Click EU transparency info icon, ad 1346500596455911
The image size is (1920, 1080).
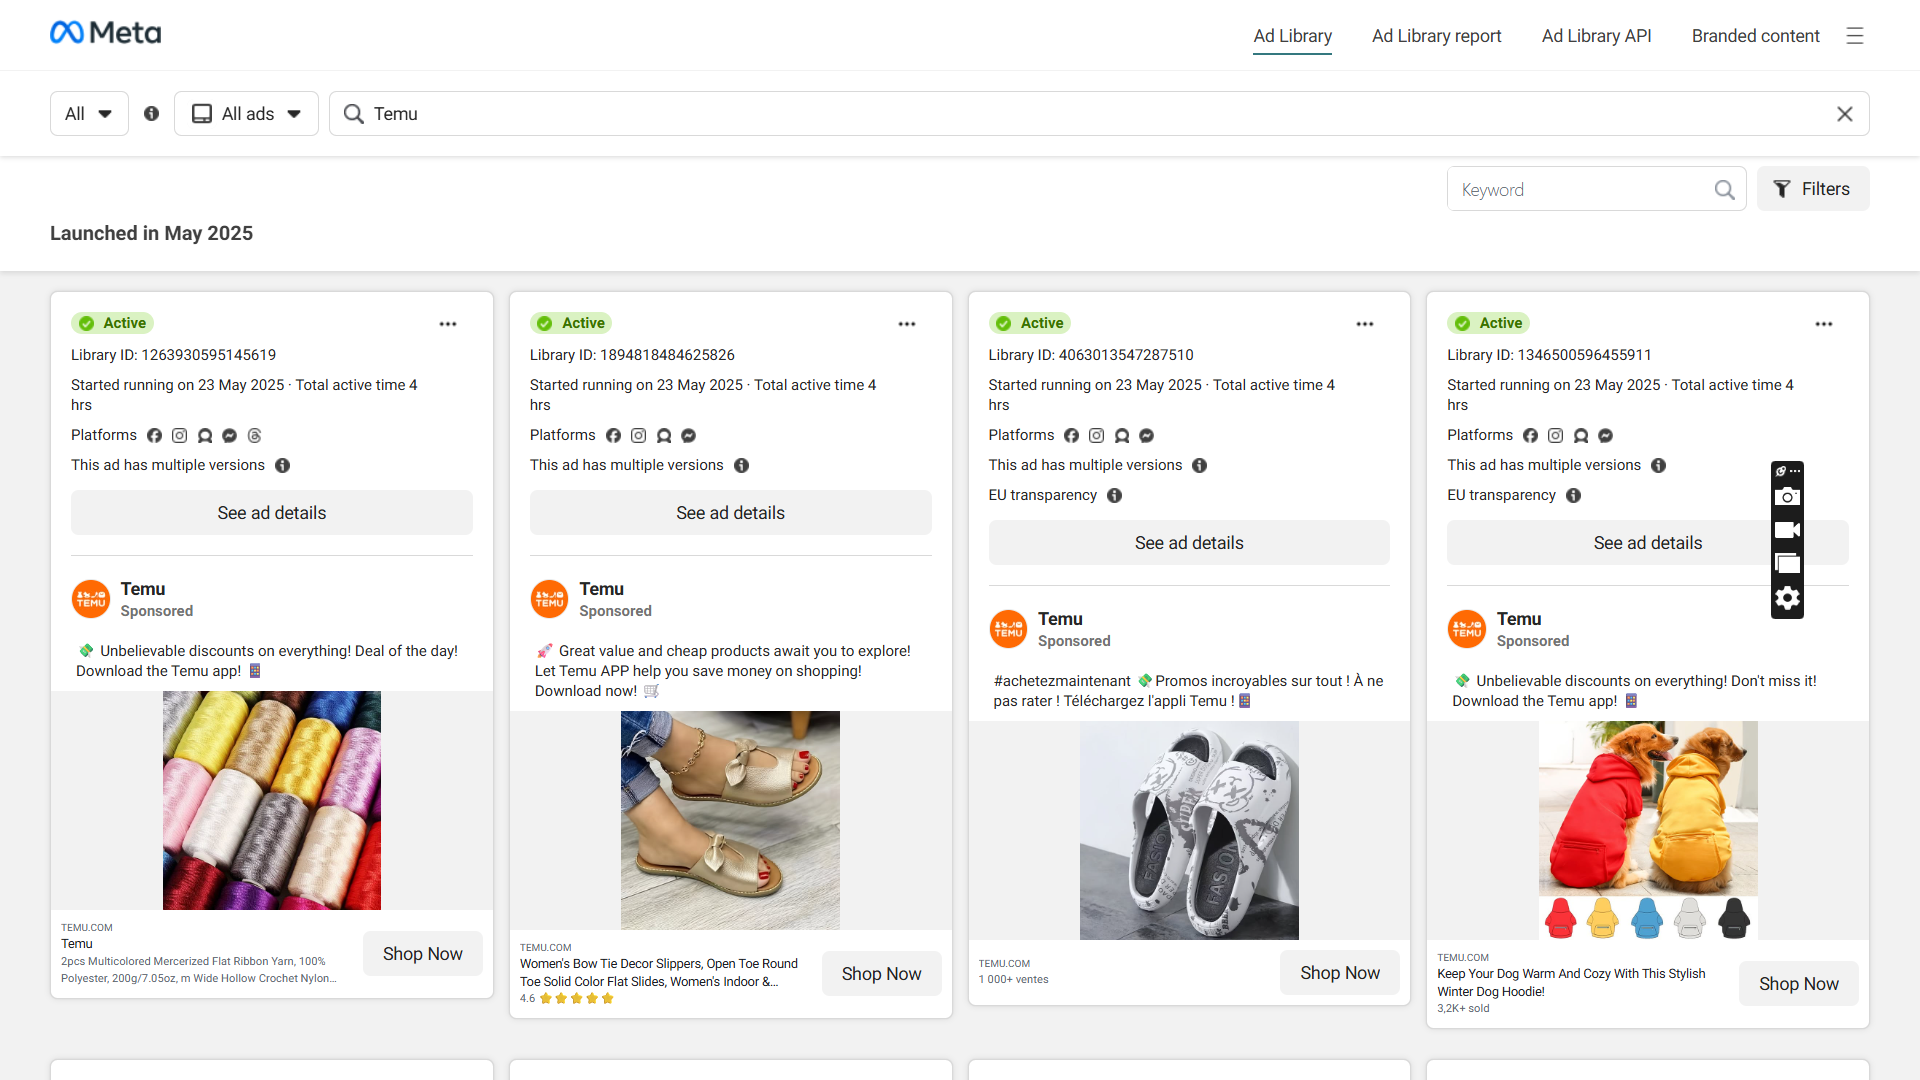click(x=1573, y=496)
